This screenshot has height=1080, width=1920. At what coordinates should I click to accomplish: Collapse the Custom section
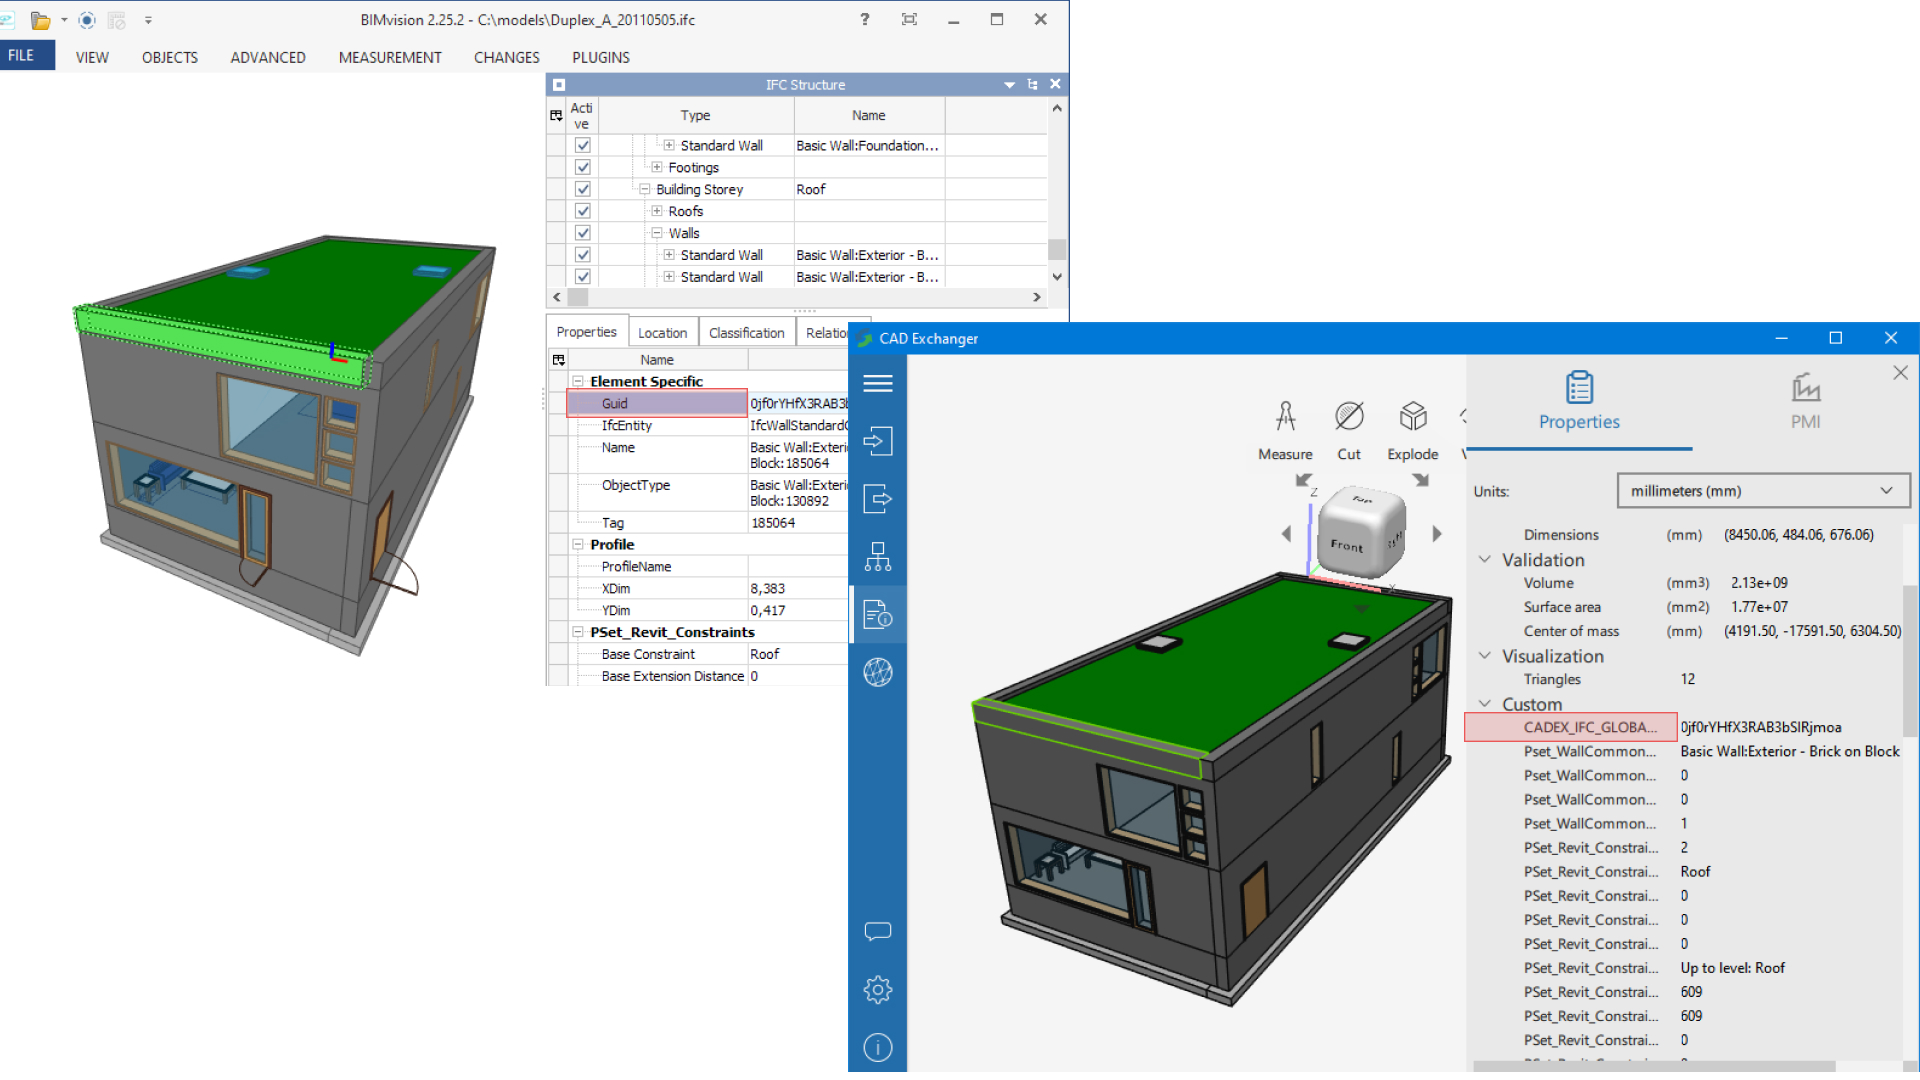[1485, 704]
